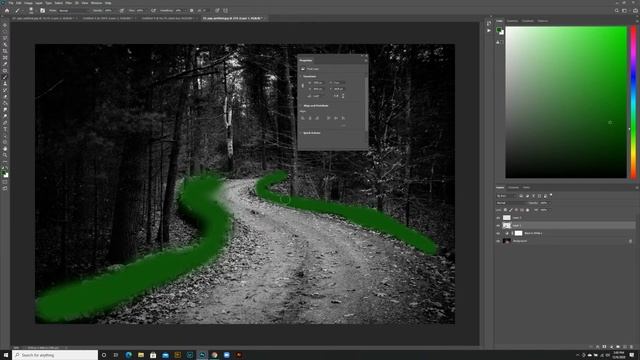The width and height of the screenshot is (640, 360).
Task: Toggle lock all padlock in Layers panel
Action: [x=527, y=210]
